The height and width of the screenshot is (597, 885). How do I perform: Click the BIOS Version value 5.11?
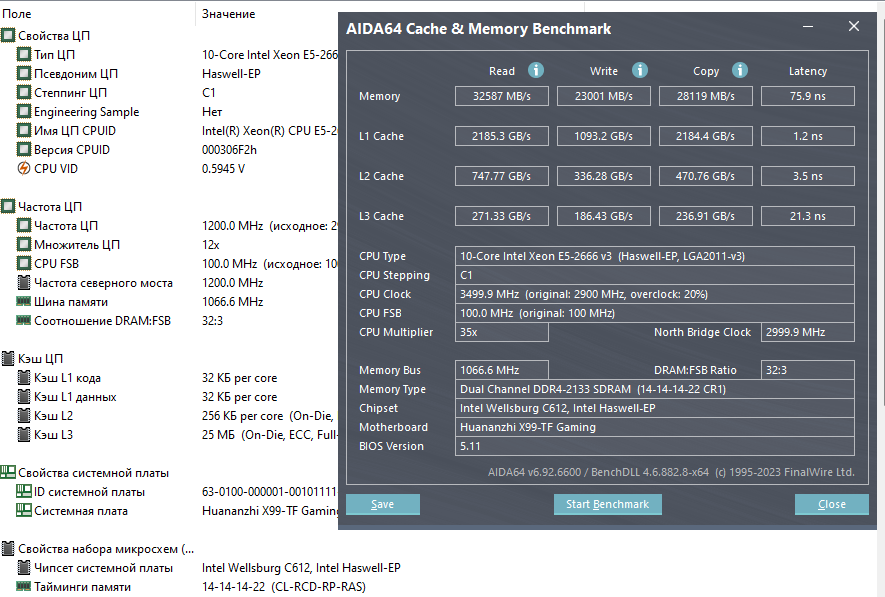[x=655, y=446]
